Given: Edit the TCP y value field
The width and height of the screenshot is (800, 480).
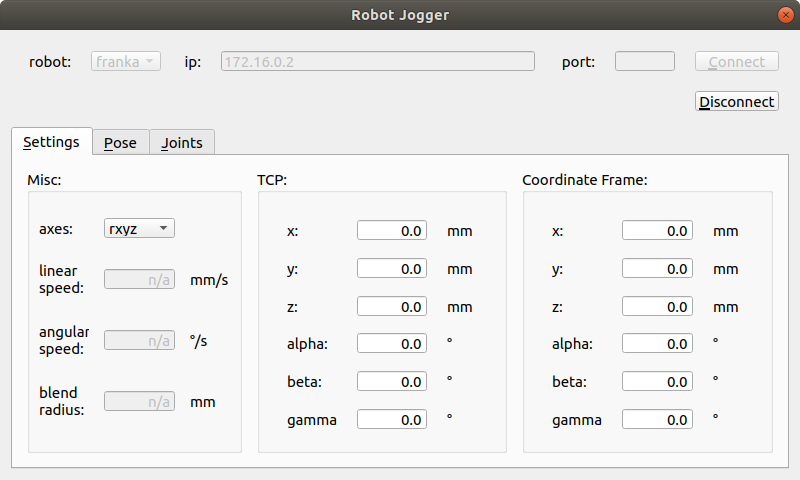Looking at the screenshot, I should pyautogui.click(x=392, y=268).
